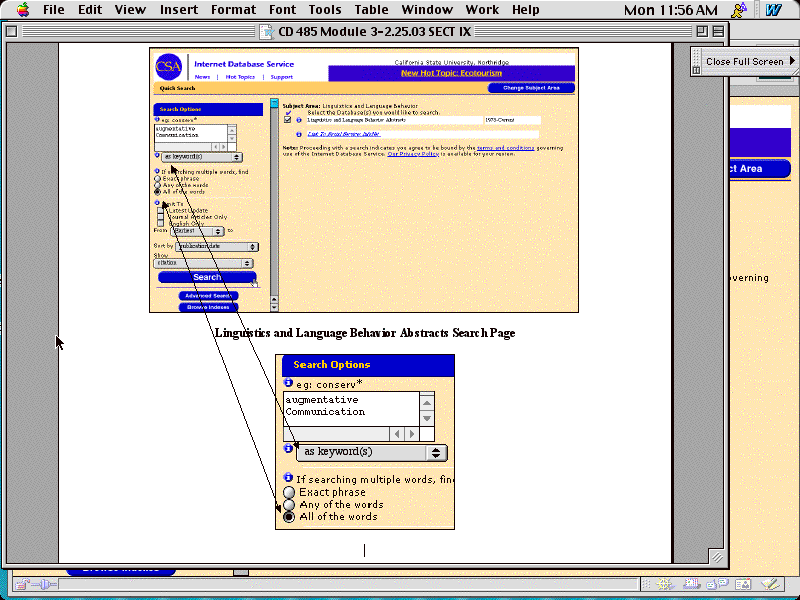Click the zoom box in the title bar

click(x=702, y=31)
